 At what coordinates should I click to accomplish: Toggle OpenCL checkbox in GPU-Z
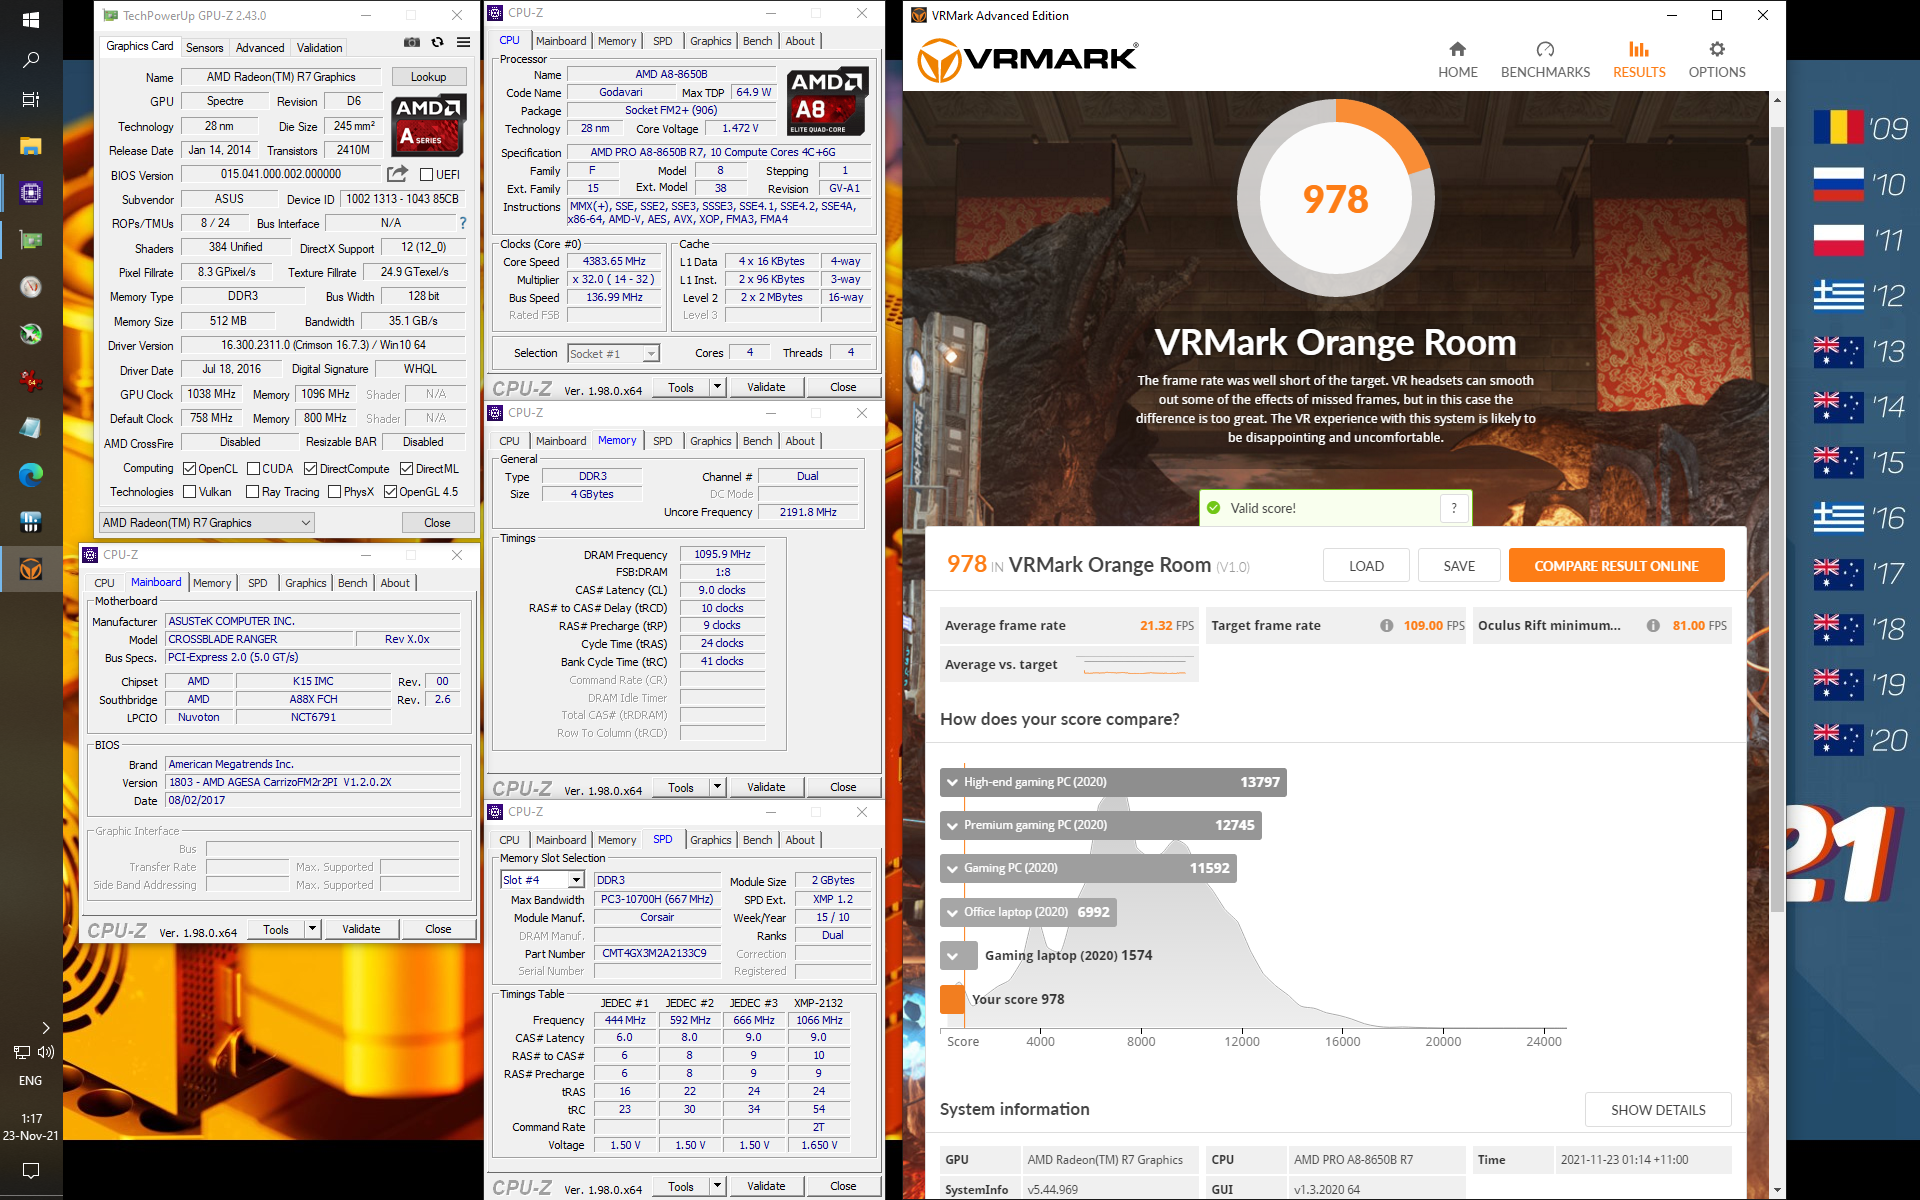pyautogui.click(x=190, y=469)
